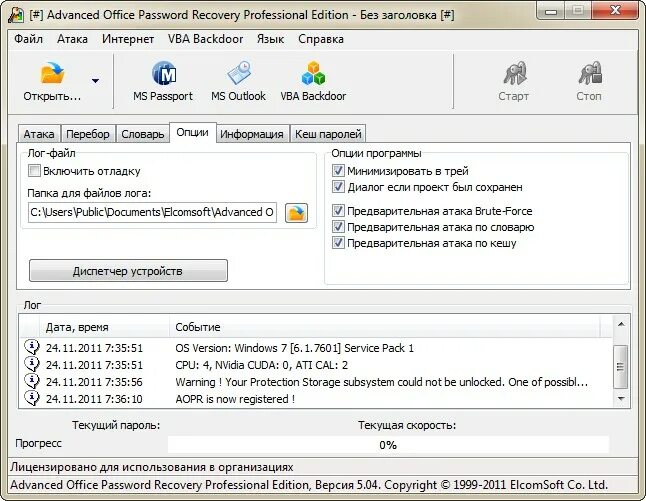Click the application icon in the title bar

[x=16, y=15]
